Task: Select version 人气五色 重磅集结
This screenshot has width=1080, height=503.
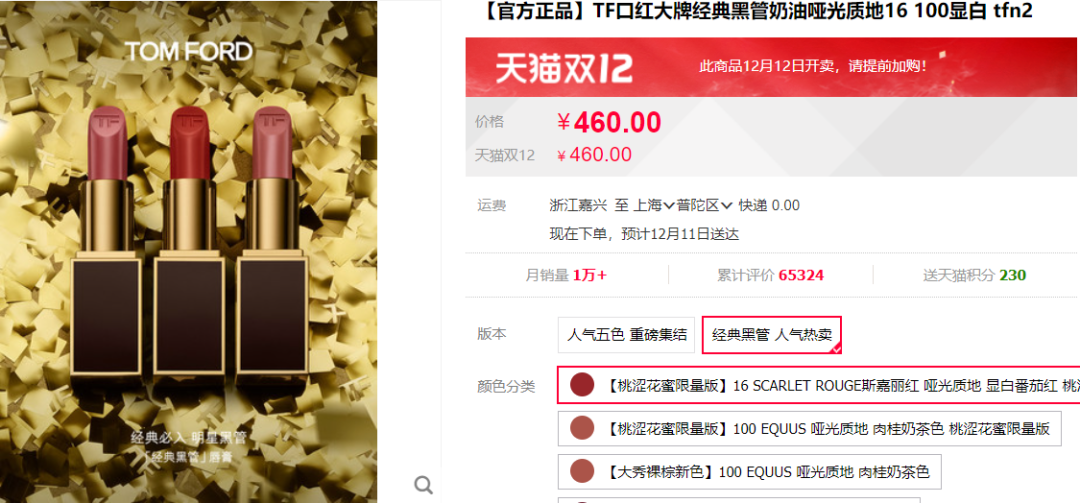Action: click(x=626, y=335)
